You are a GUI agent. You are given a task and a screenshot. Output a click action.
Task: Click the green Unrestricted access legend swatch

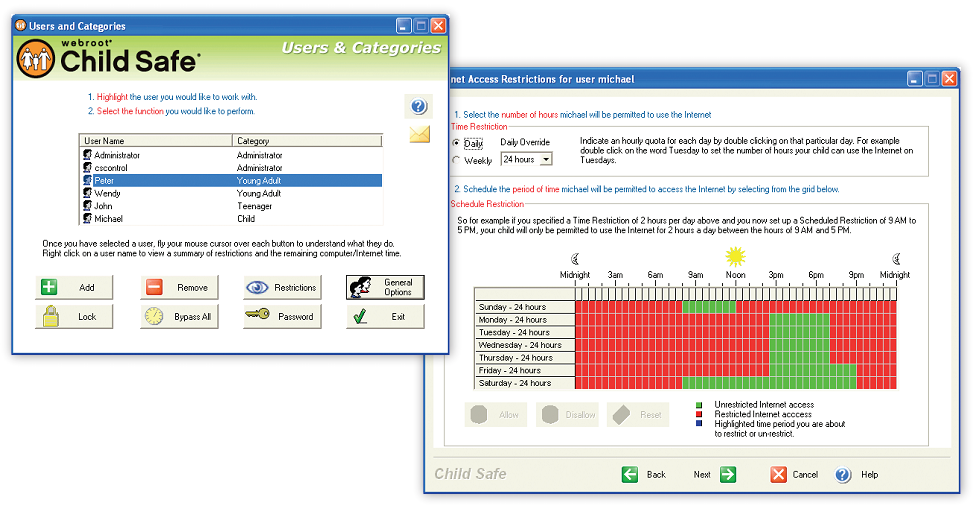point(699,405)
